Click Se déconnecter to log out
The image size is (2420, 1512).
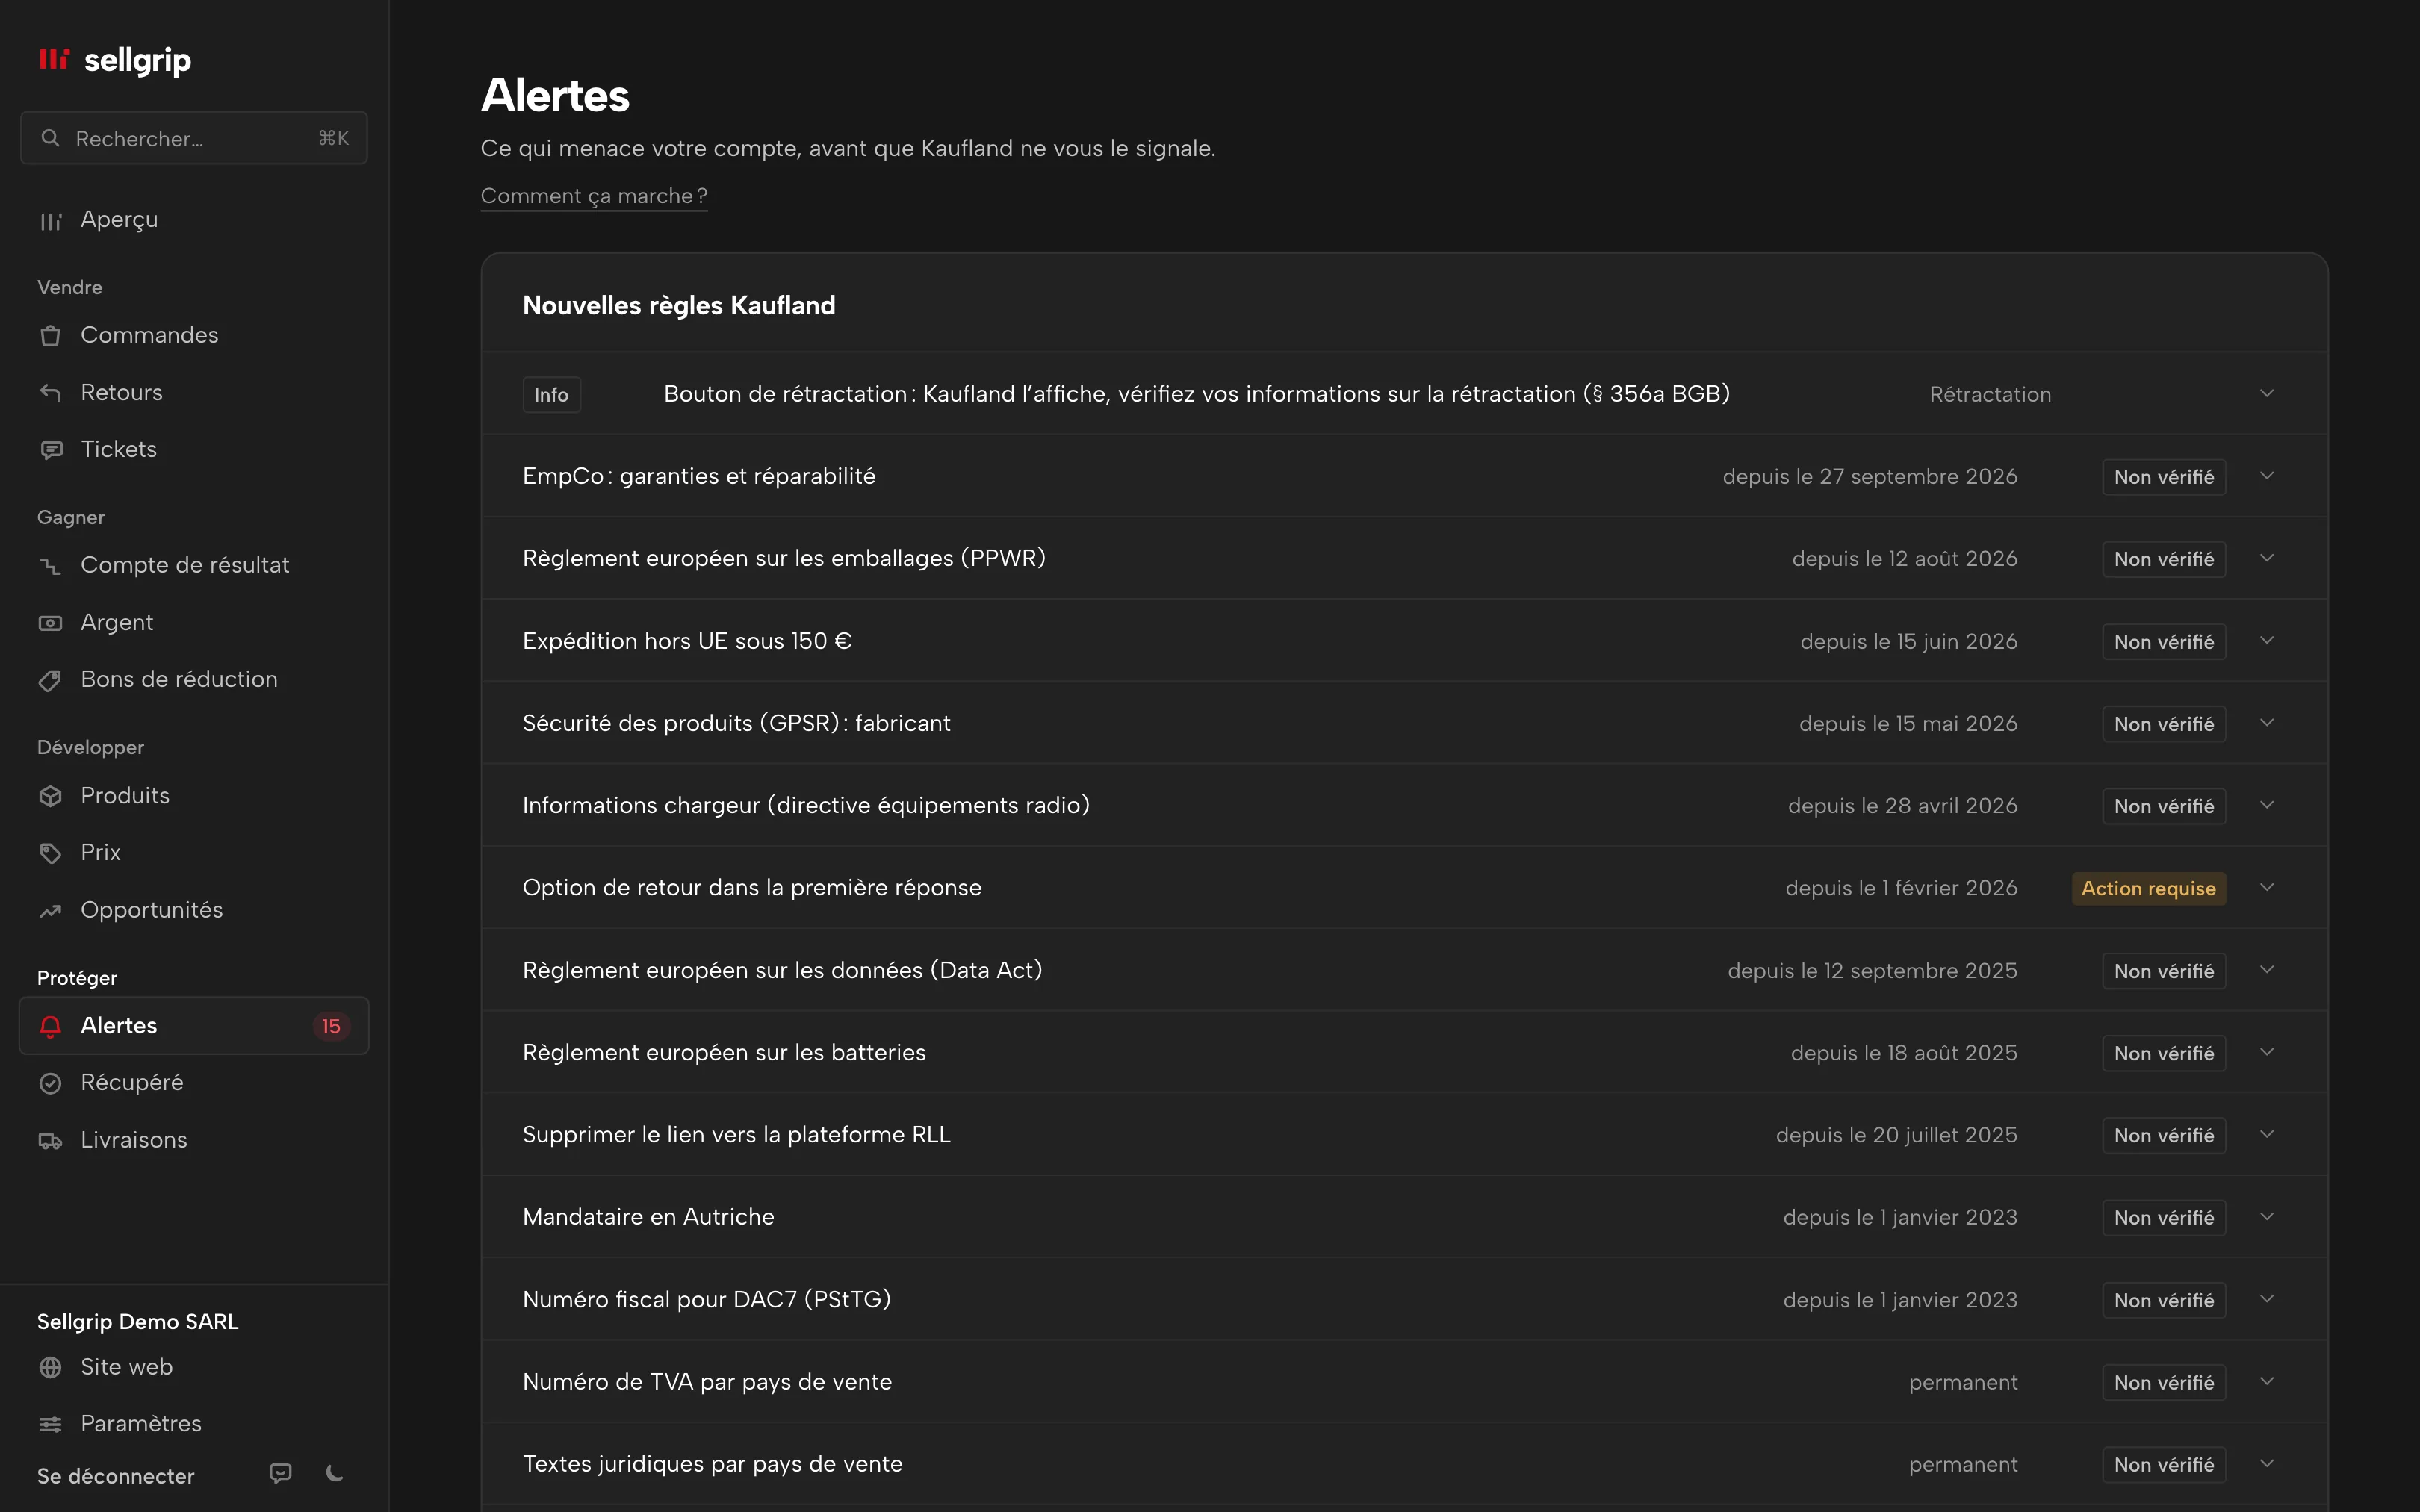(116, 1476)
